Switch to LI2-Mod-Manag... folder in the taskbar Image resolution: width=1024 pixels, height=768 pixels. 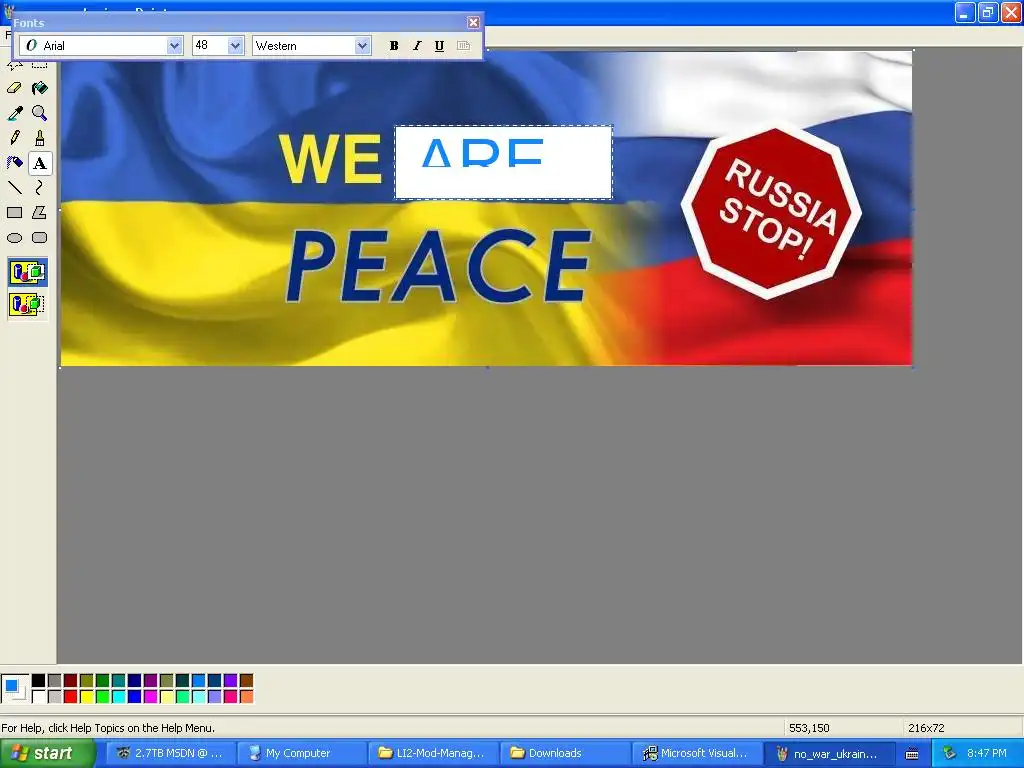tap(434, 753)
